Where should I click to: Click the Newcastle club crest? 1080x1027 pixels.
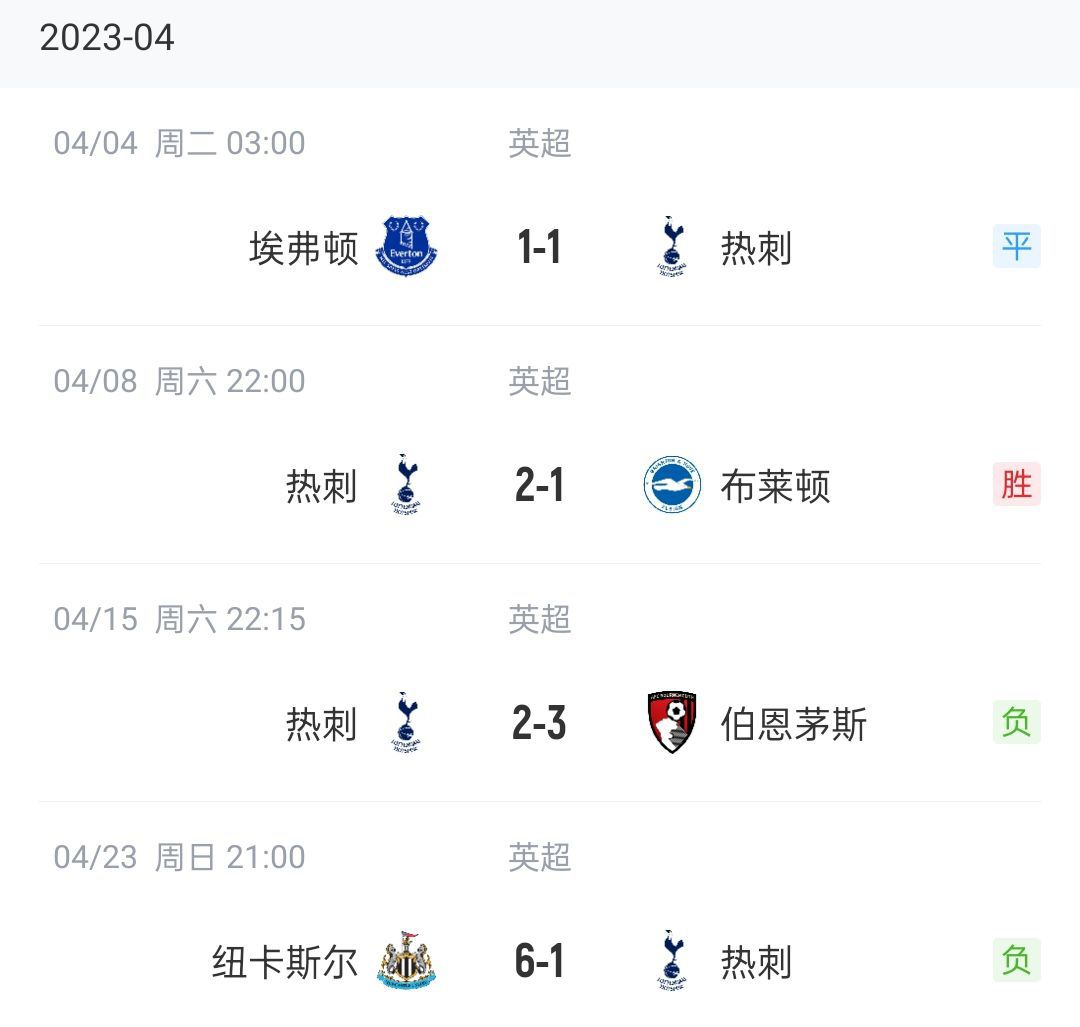tap(406, 961)
